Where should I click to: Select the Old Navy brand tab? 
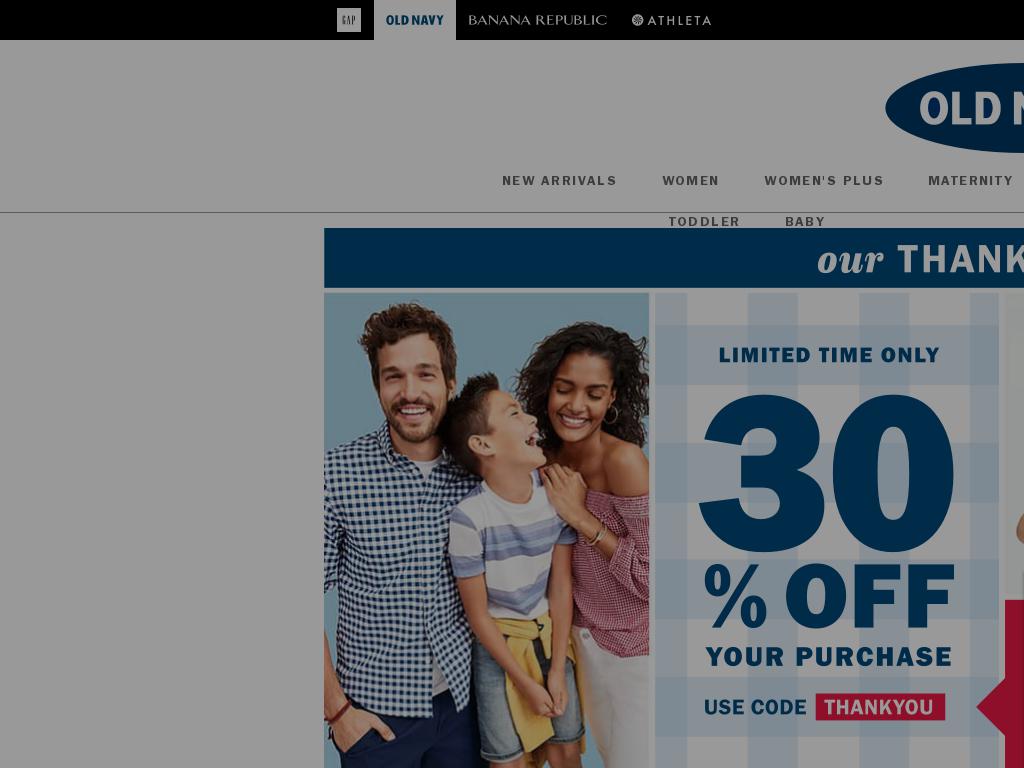point(415,20)
